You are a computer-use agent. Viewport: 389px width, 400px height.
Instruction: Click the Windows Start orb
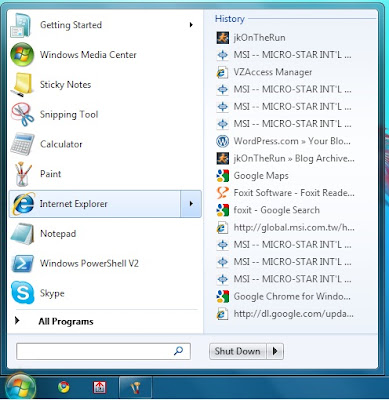pyautogui.click(x=20, y=387)
